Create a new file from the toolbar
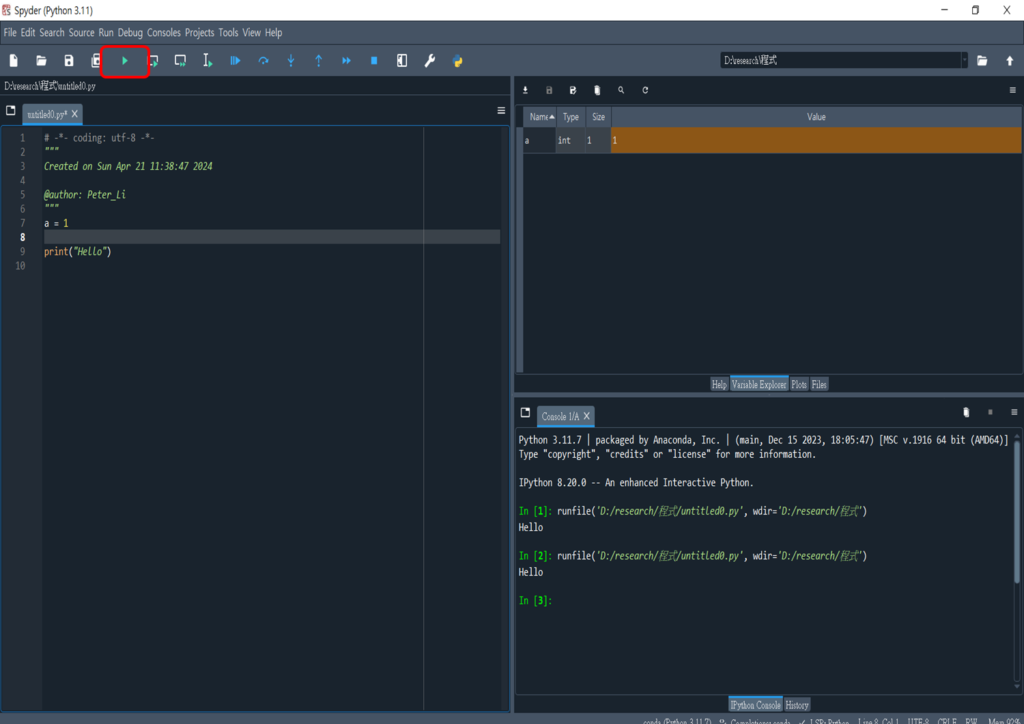Viewport: 1024px width, 724px height. tap(14, 61)
